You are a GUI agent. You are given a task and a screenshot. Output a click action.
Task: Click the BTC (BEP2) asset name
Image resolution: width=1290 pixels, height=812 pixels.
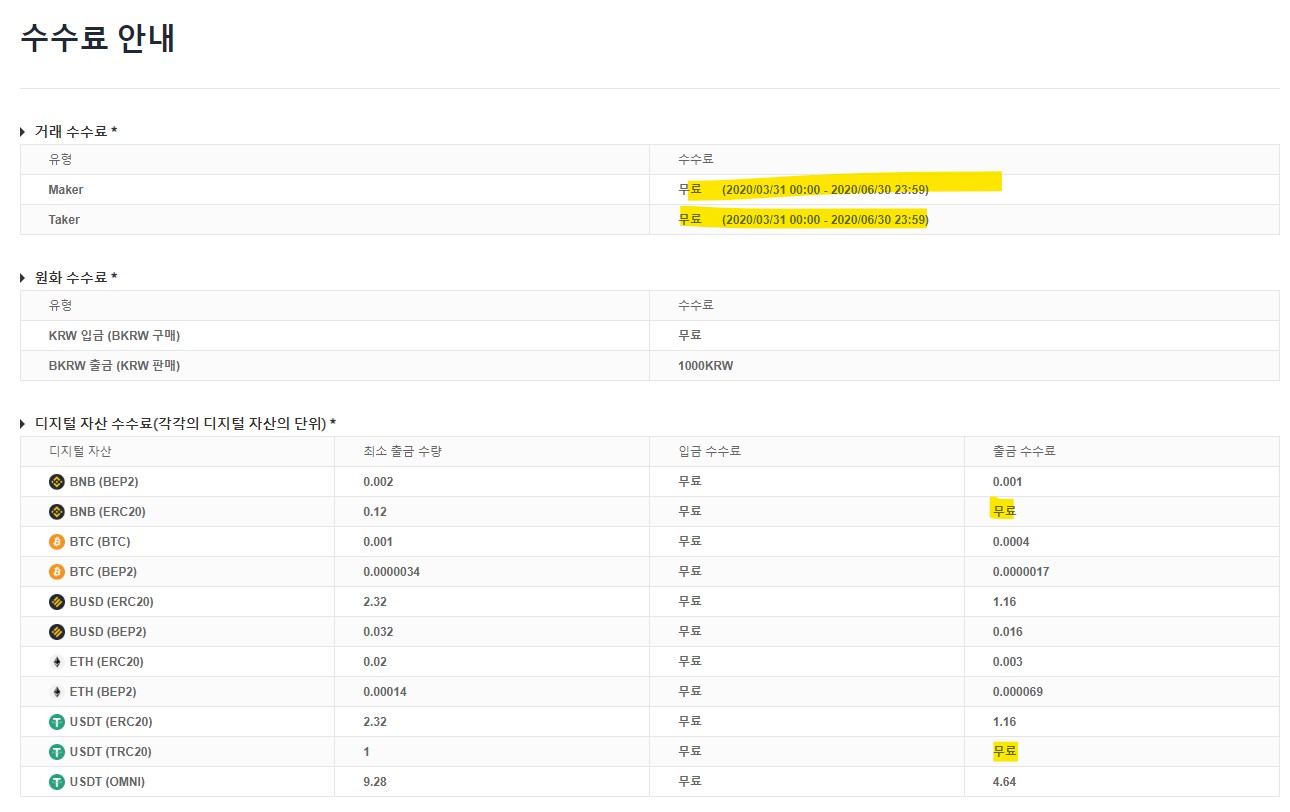pyautogui.click(x=104, y=571)
